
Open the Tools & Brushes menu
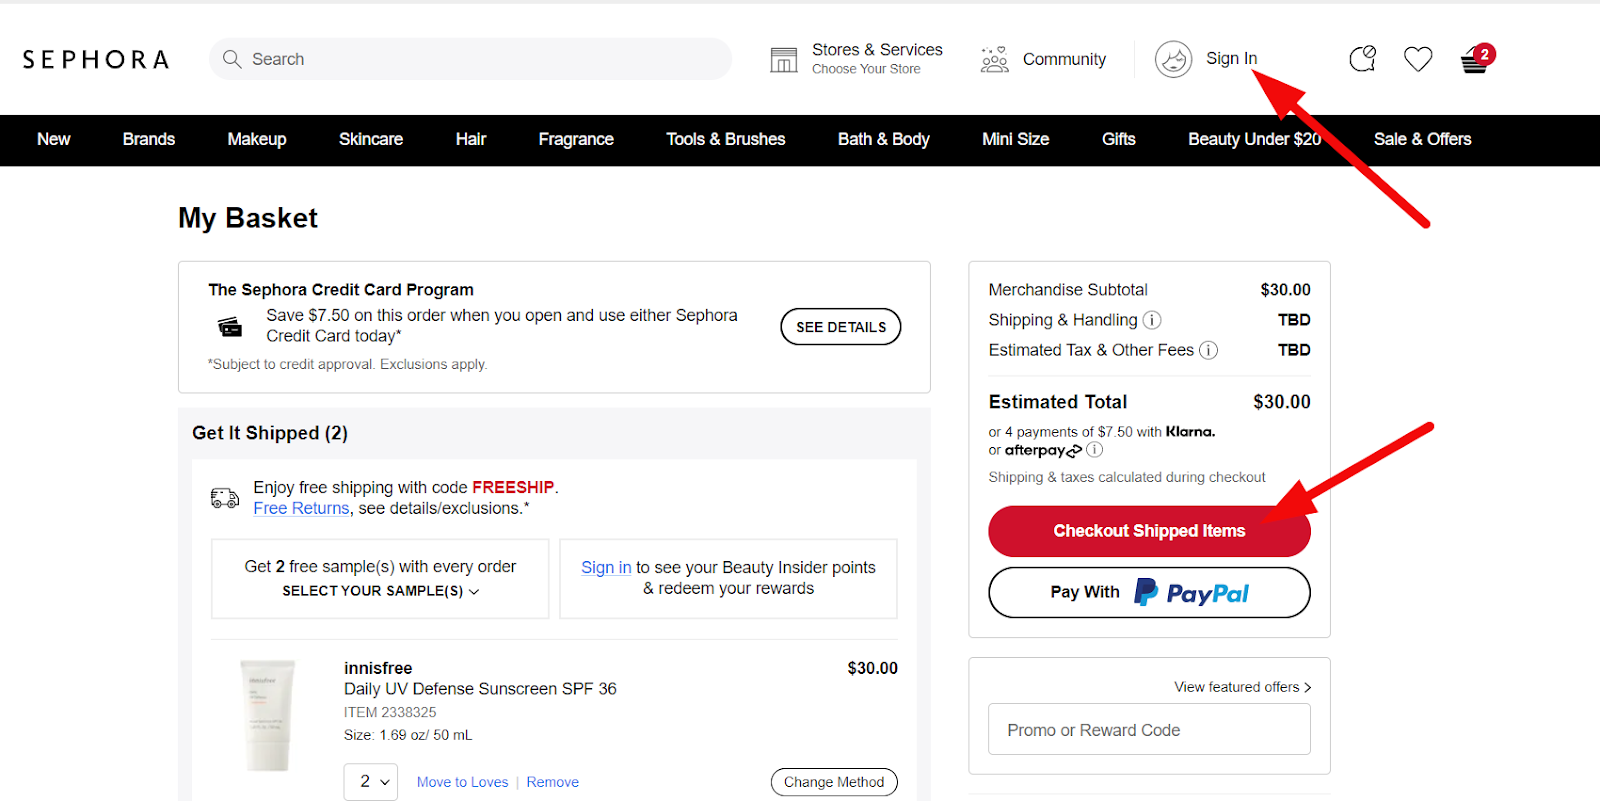pyautogui.click(x=726, y=139)
